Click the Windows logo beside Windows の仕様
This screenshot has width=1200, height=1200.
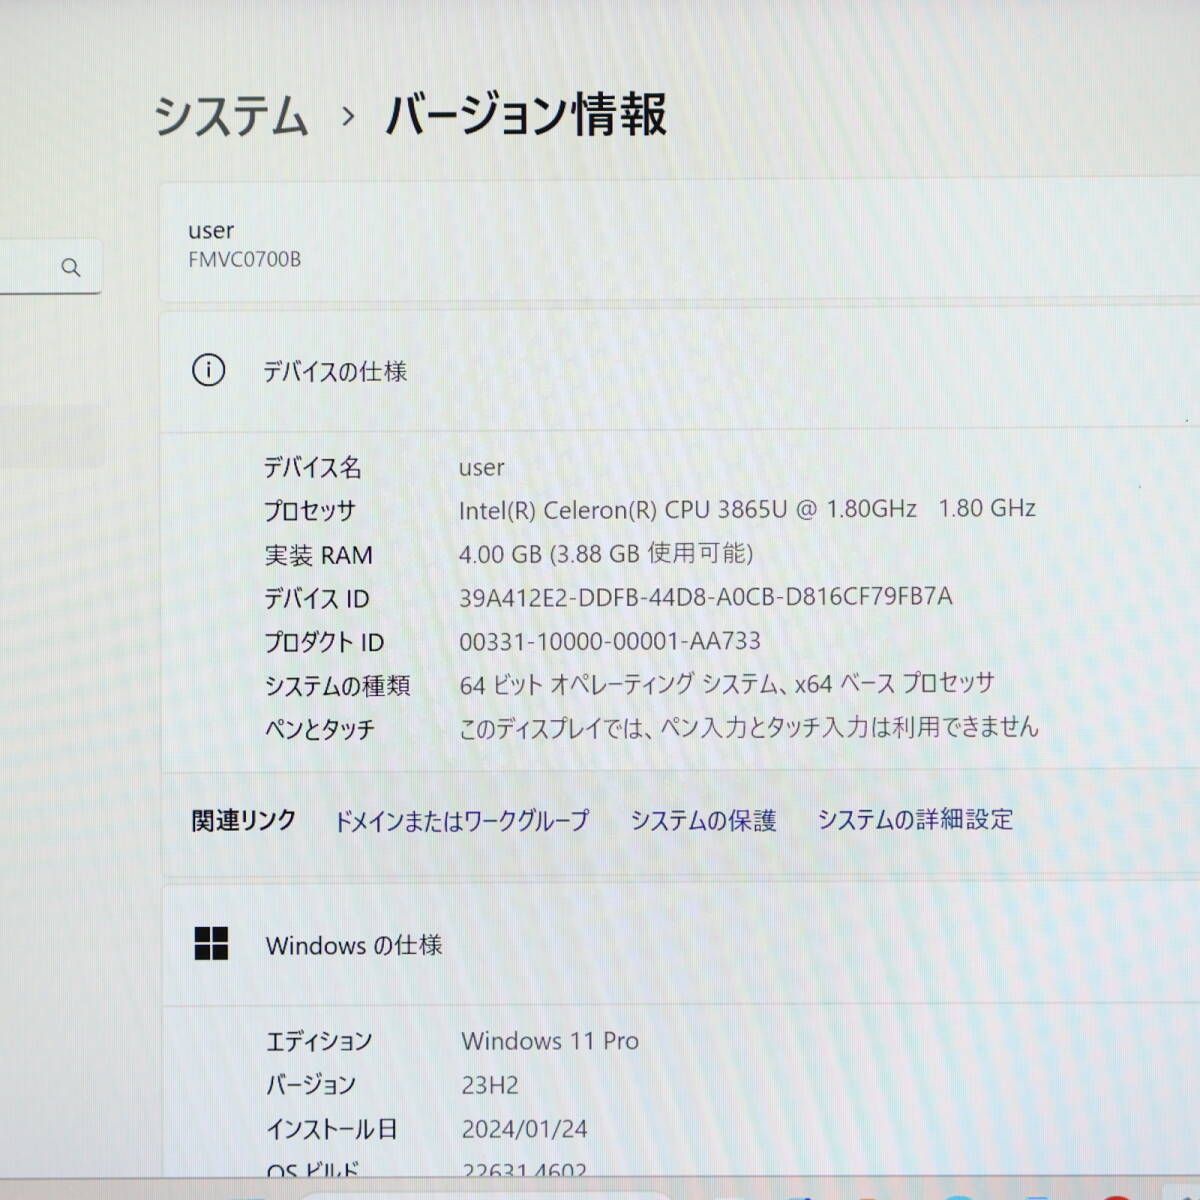click(211, 944)
